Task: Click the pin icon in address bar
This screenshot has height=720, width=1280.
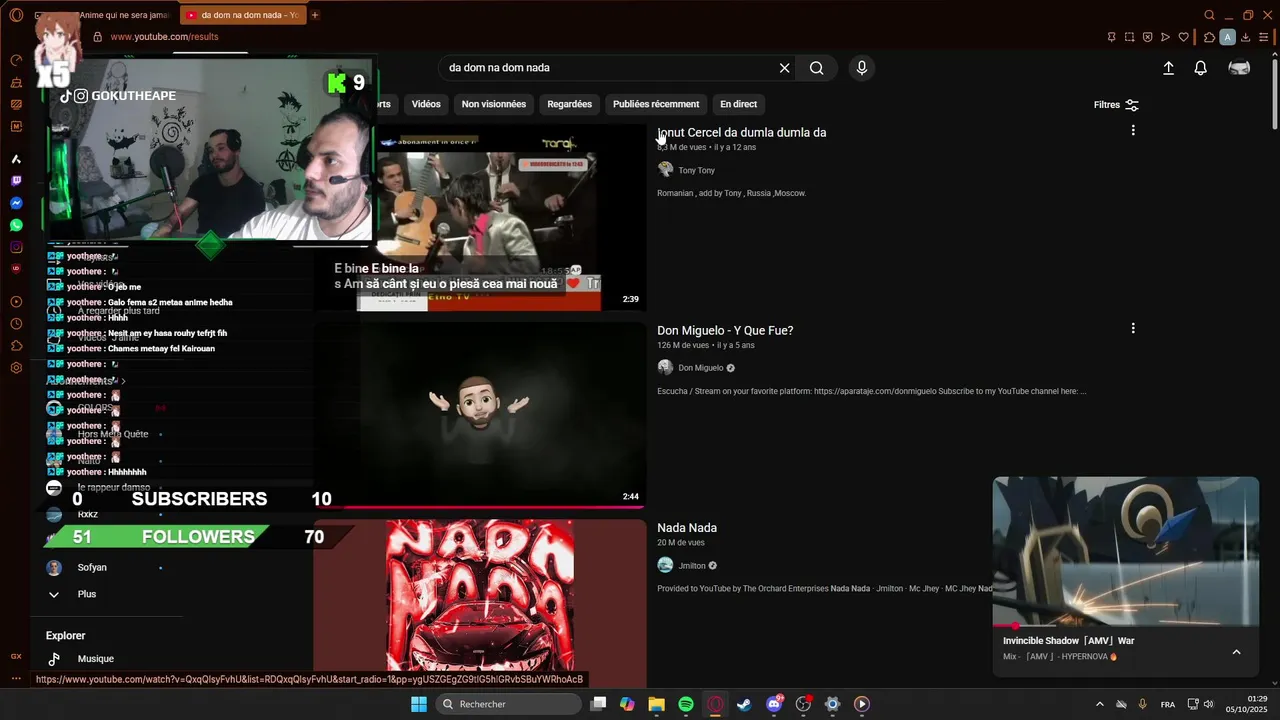Action: tap(1111, 37)
